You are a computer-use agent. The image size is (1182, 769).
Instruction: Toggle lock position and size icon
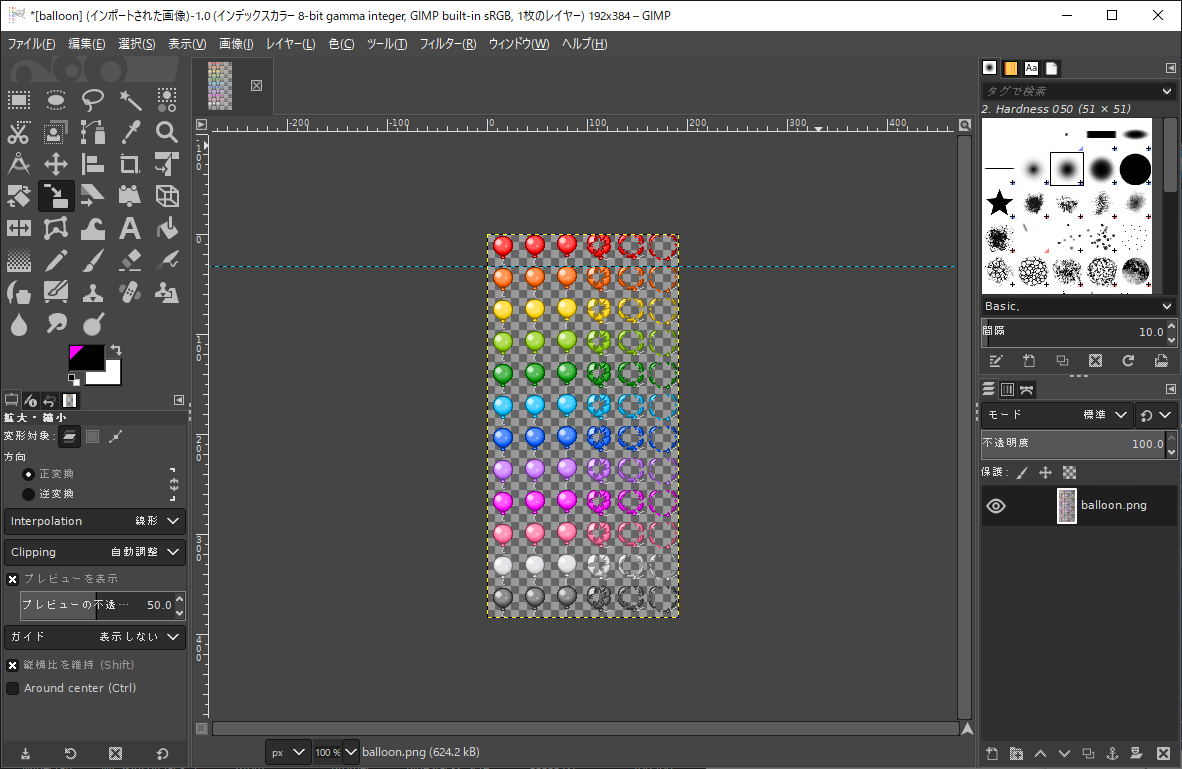[x=1045, y=473]
